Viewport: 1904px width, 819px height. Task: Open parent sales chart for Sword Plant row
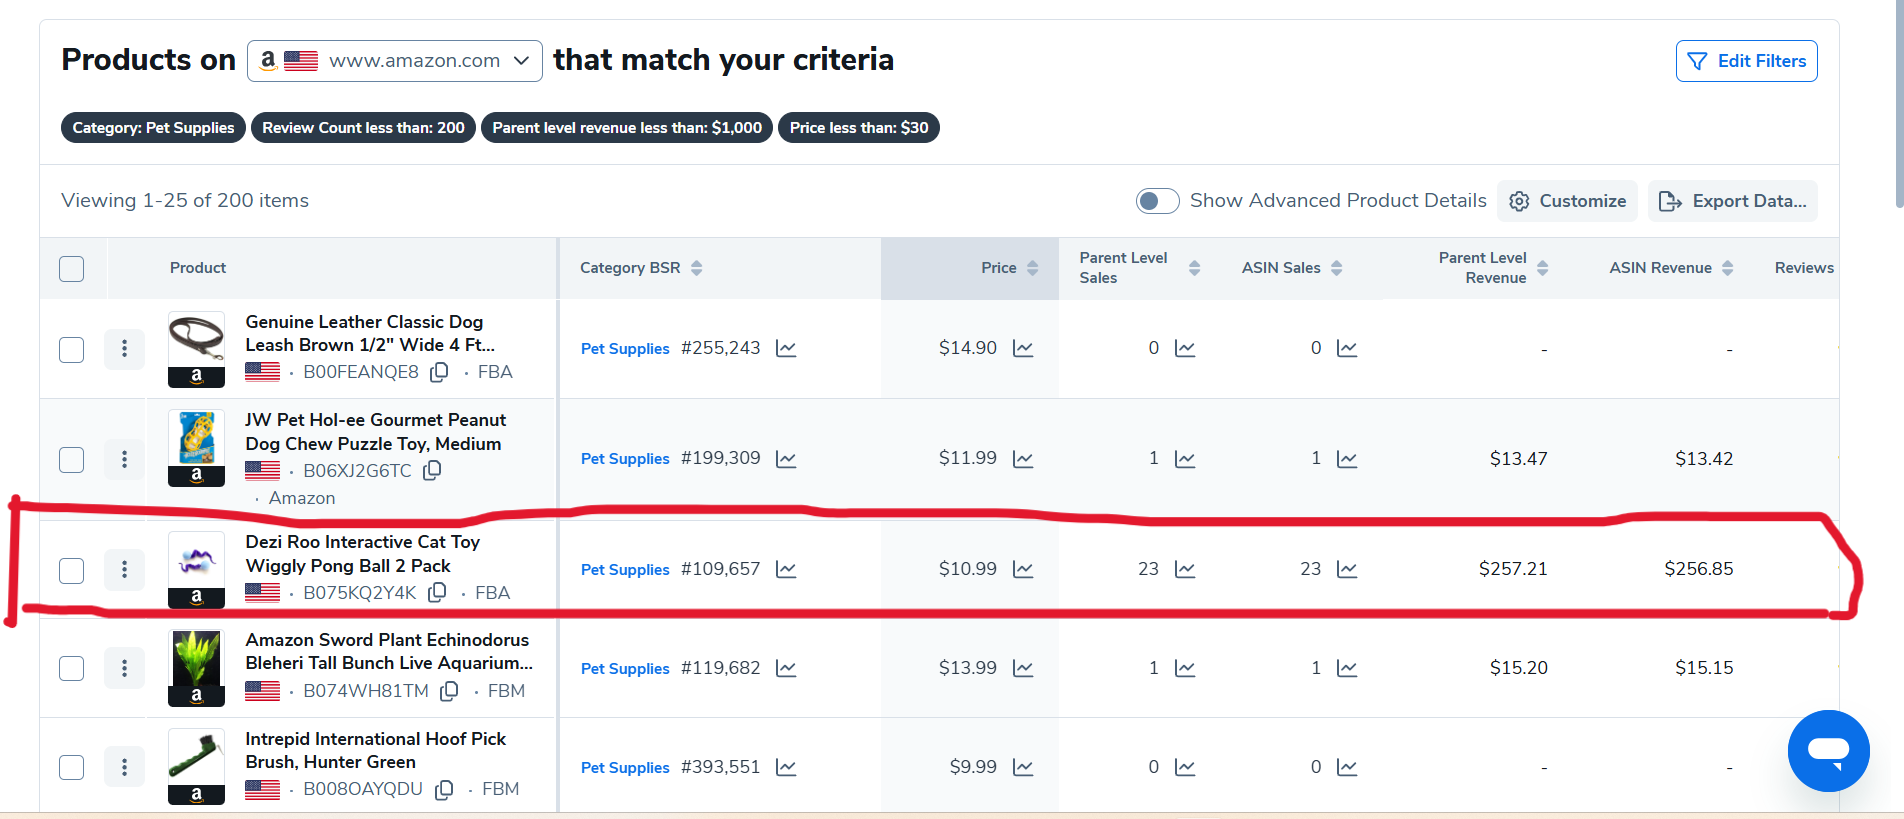point(1185,668)
